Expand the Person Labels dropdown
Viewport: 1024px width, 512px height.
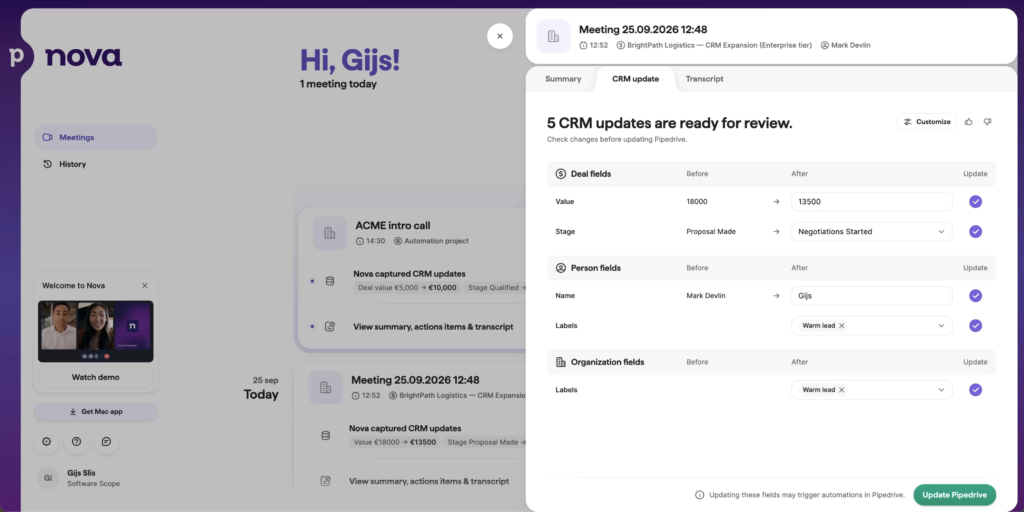(x=941, y=325)
